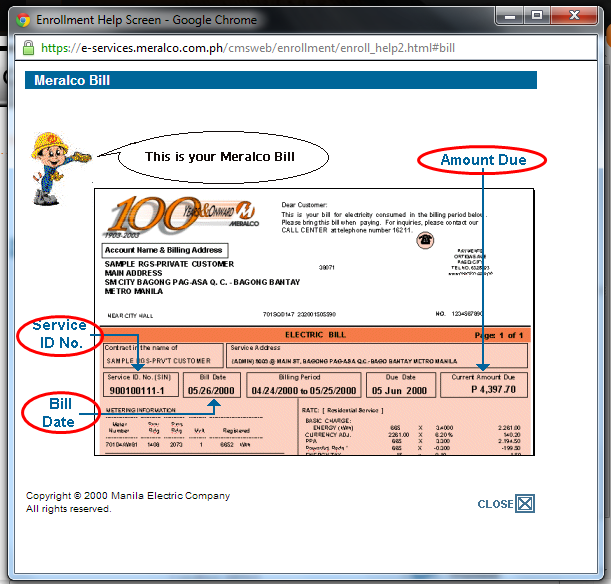
Task: Click the 'ELECTRIC BILL' heading
Action: click(x=315, y=335)
